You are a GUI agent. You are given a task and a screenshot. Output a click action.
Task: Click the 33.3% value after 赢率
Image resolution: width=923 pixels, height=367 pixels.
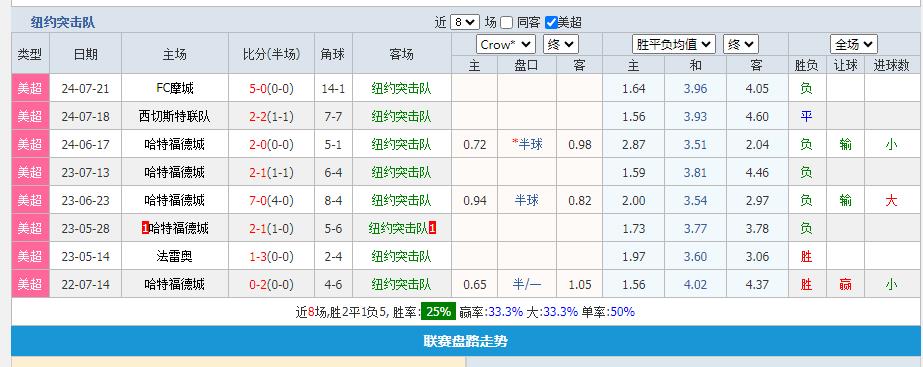coord(506,312)
